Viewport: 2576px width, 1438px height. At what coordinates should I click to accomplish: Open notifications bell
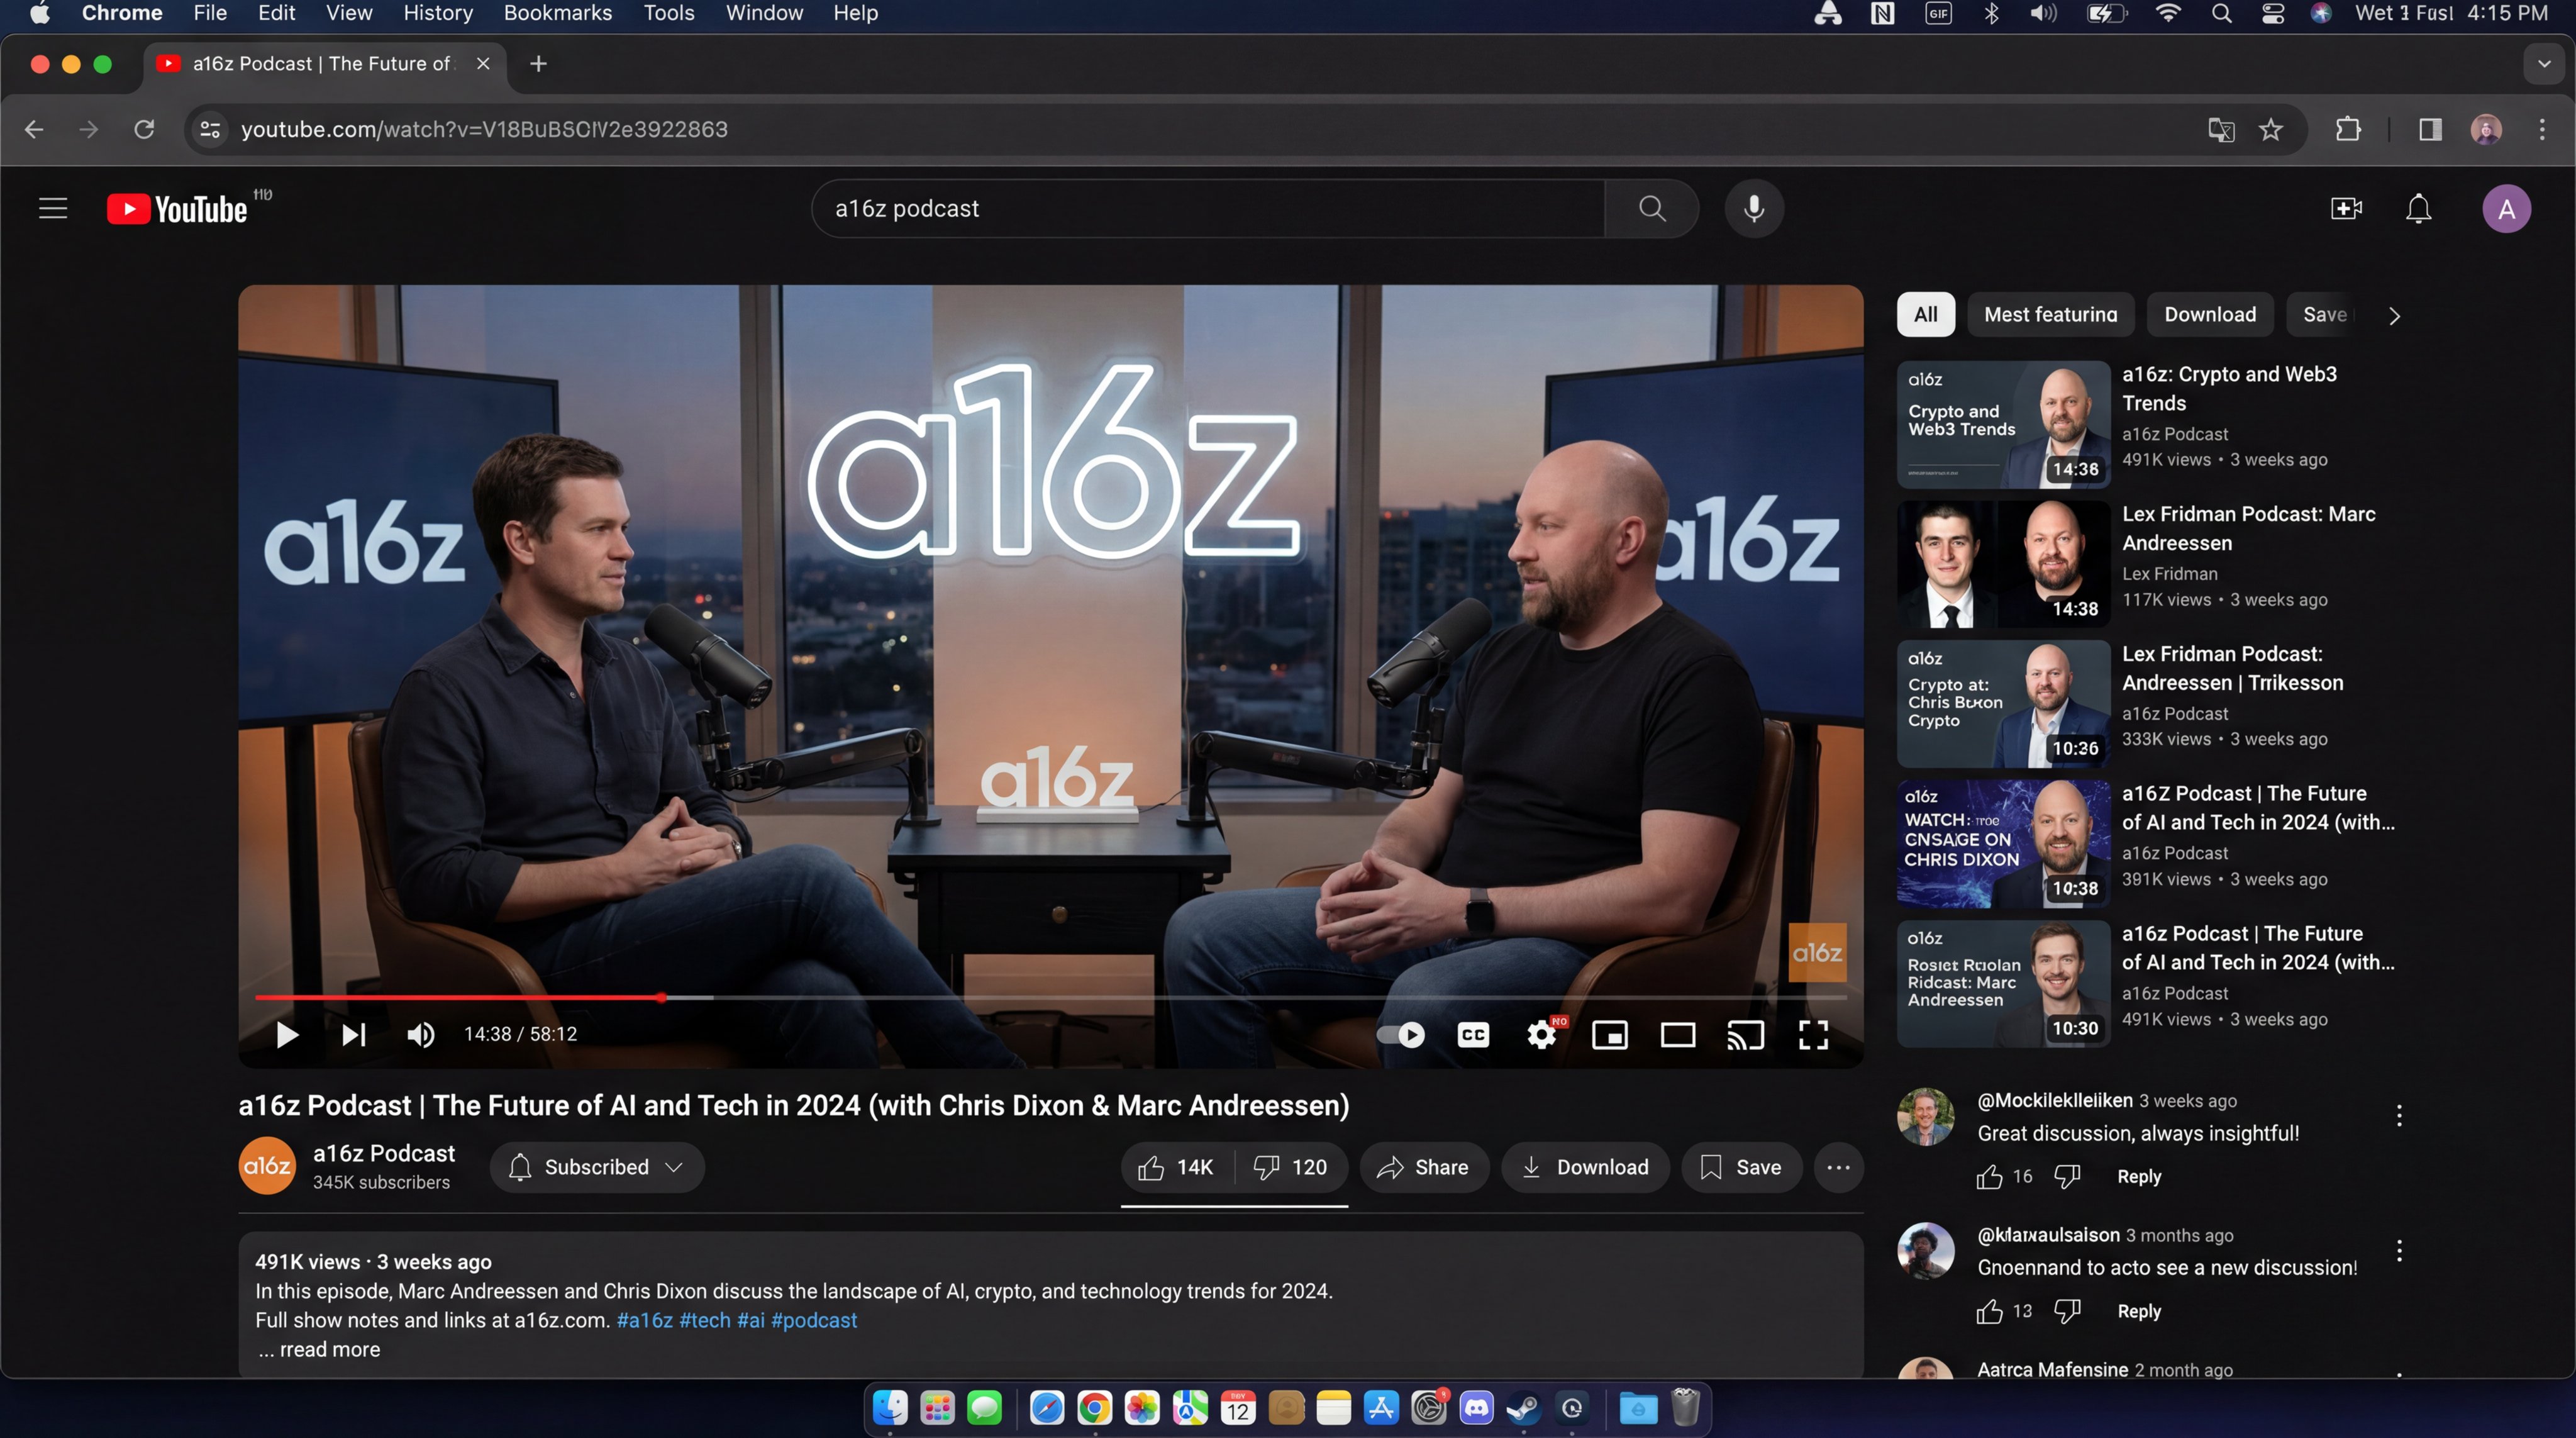click(2419, 208)
